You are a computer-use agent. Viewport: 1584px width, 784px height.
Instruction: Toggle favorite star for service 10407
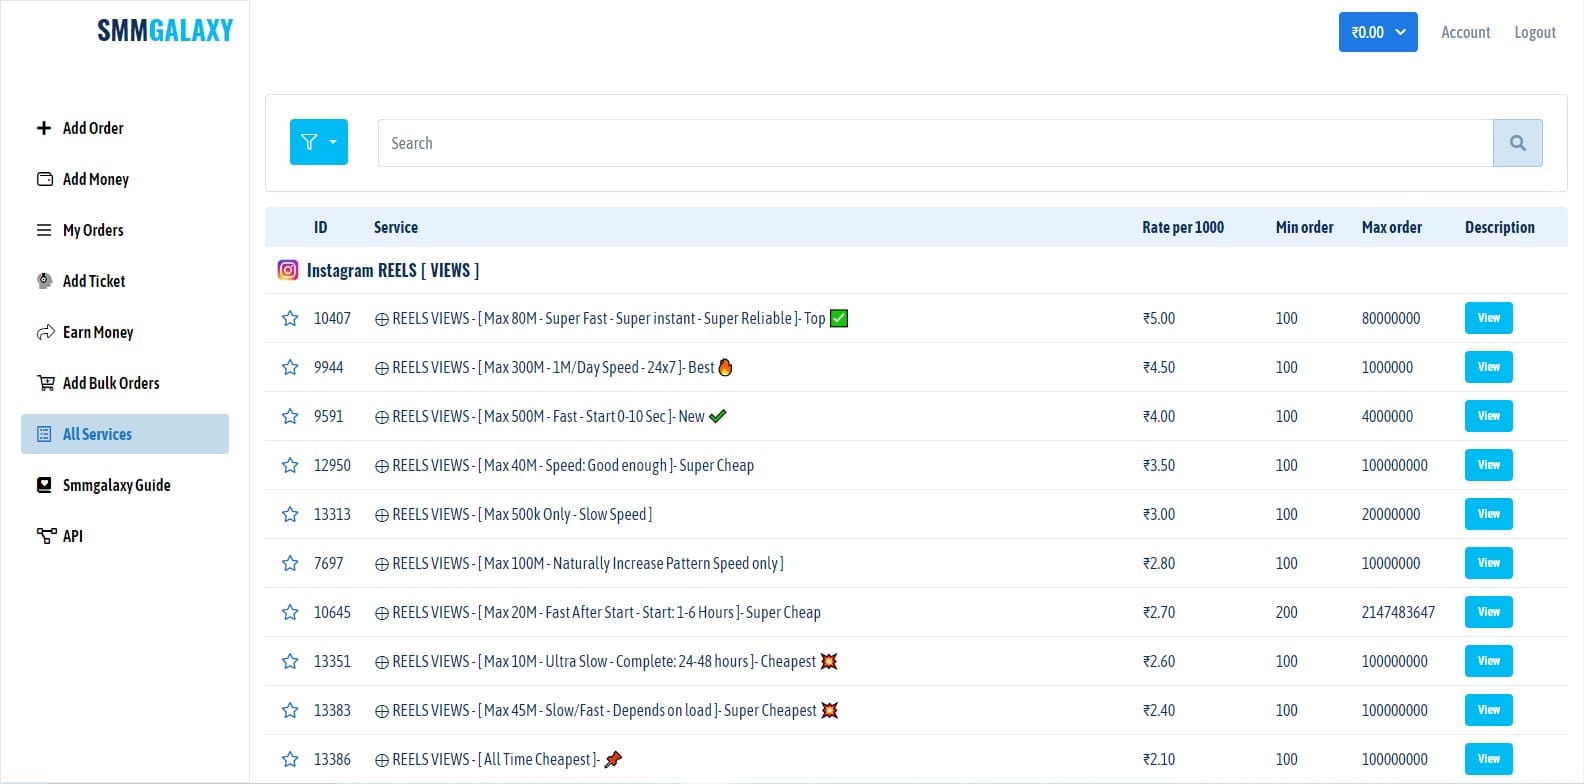[x=290, y=318]
